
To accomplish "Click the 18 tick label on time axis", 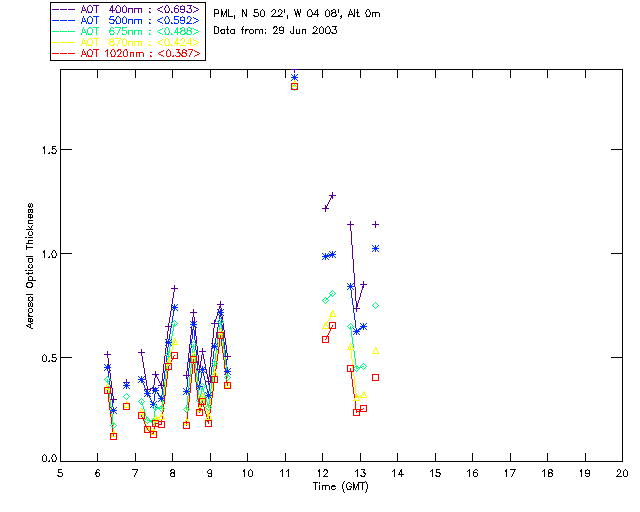I will click(x=547, y=474).
